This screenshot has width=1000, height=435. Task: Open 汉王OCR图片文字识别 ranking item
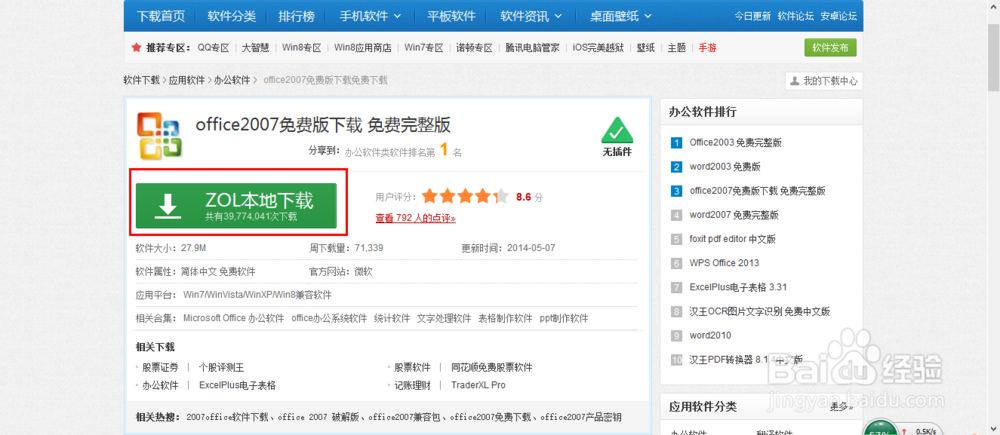(x=760, y=311)
